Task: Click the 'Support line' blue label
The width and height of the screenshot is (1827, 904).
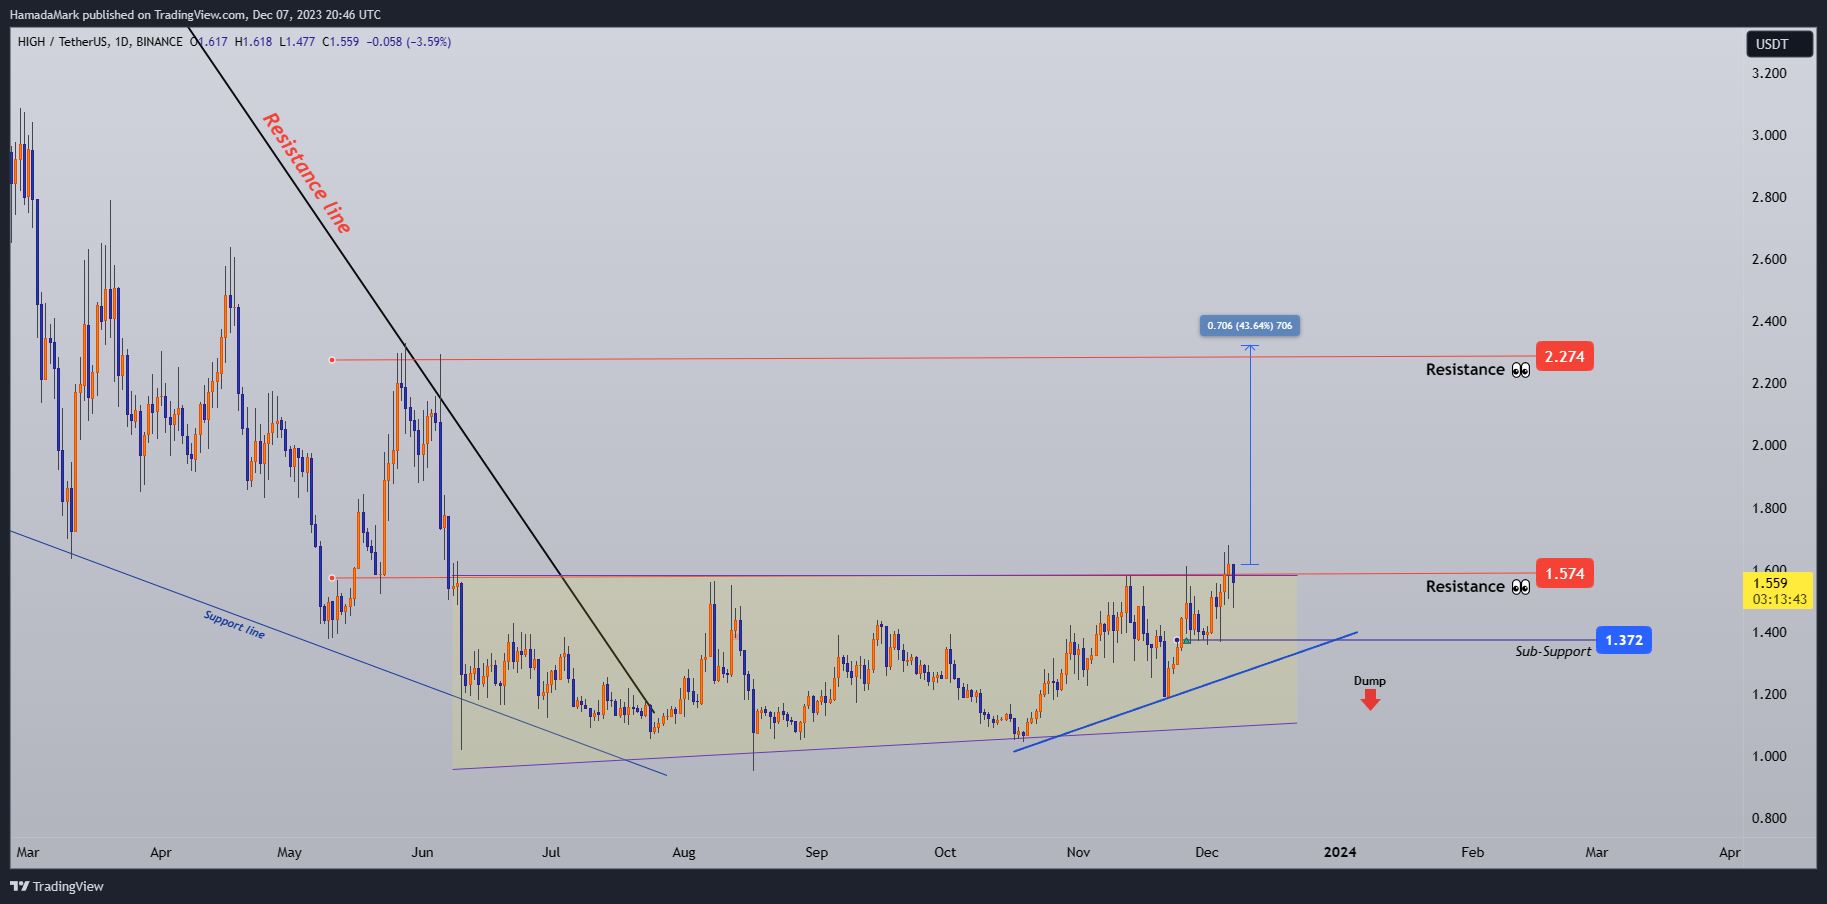Action: [235, 624]
